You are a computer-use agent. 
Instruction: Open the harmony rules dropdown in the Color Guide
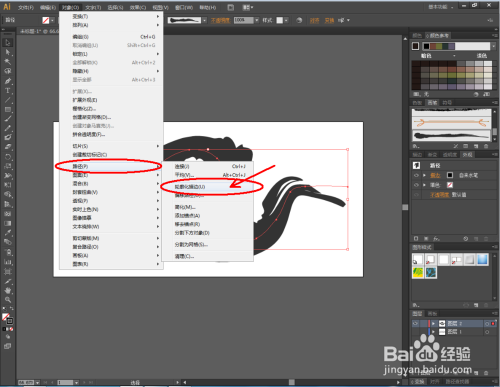pos(493,46)
